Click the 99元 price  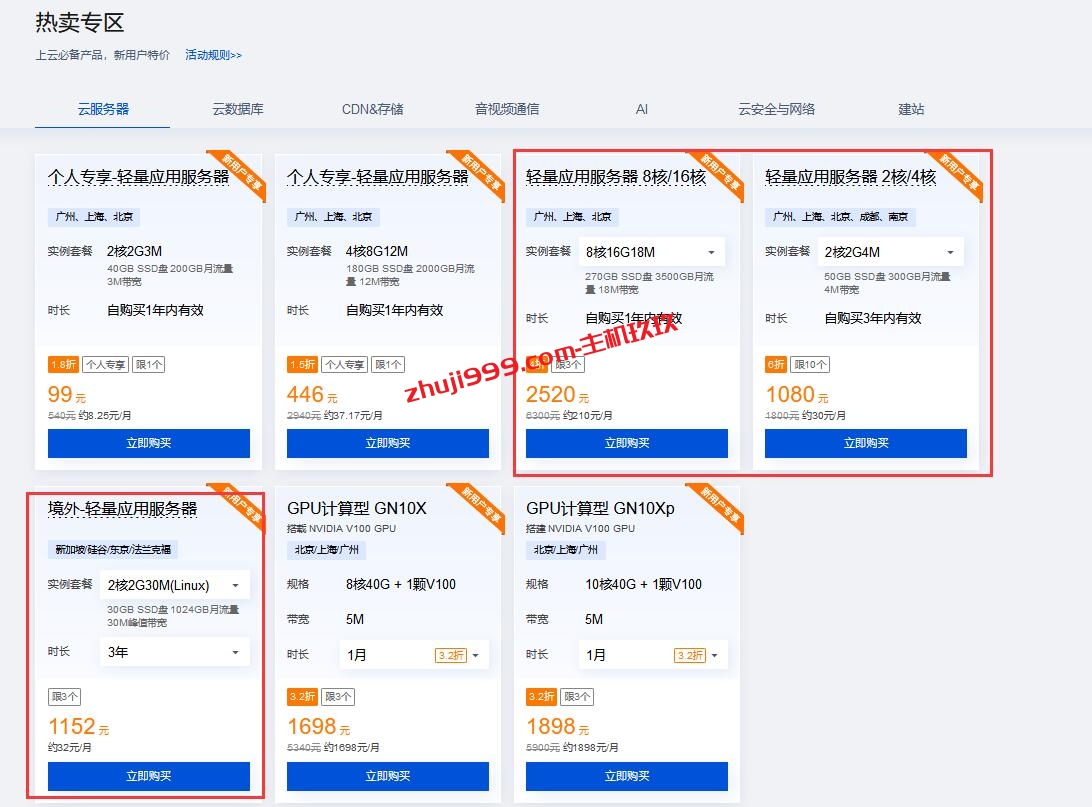[x=67, y=395]
